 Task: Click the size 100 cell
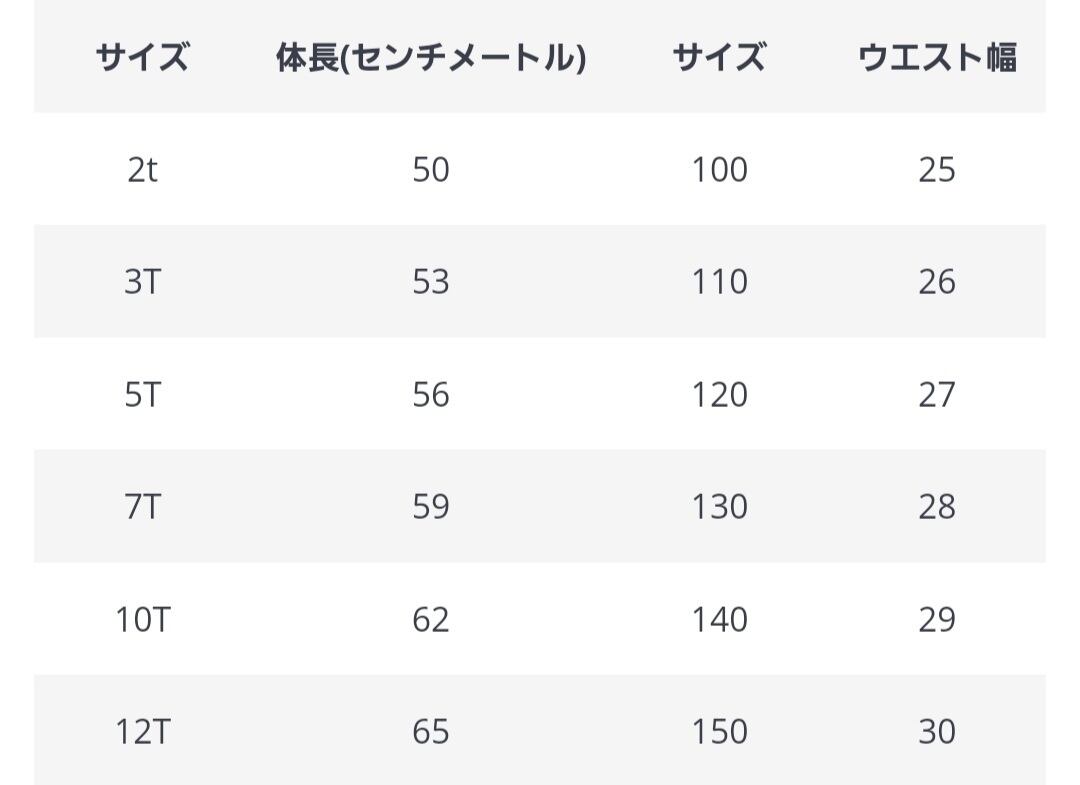(x=719, y=170)
